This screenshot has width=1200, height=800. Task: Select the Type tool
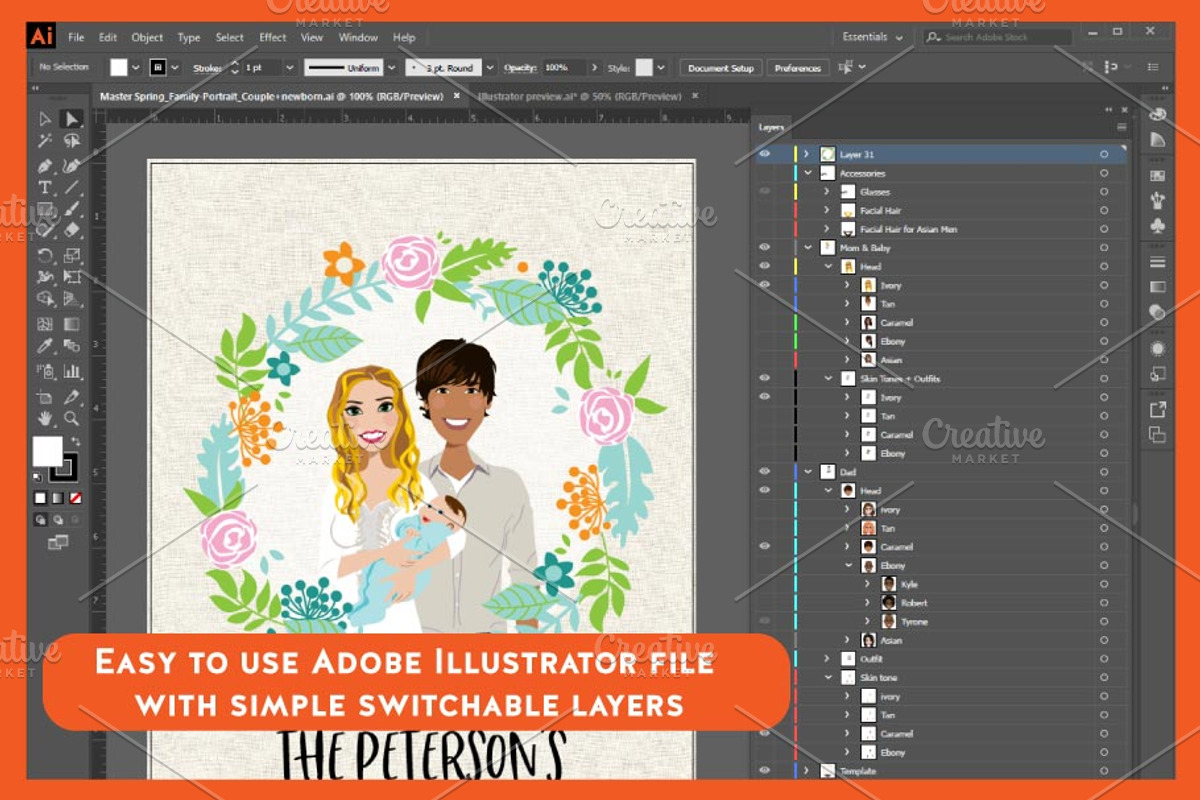(x=45, y=188)
